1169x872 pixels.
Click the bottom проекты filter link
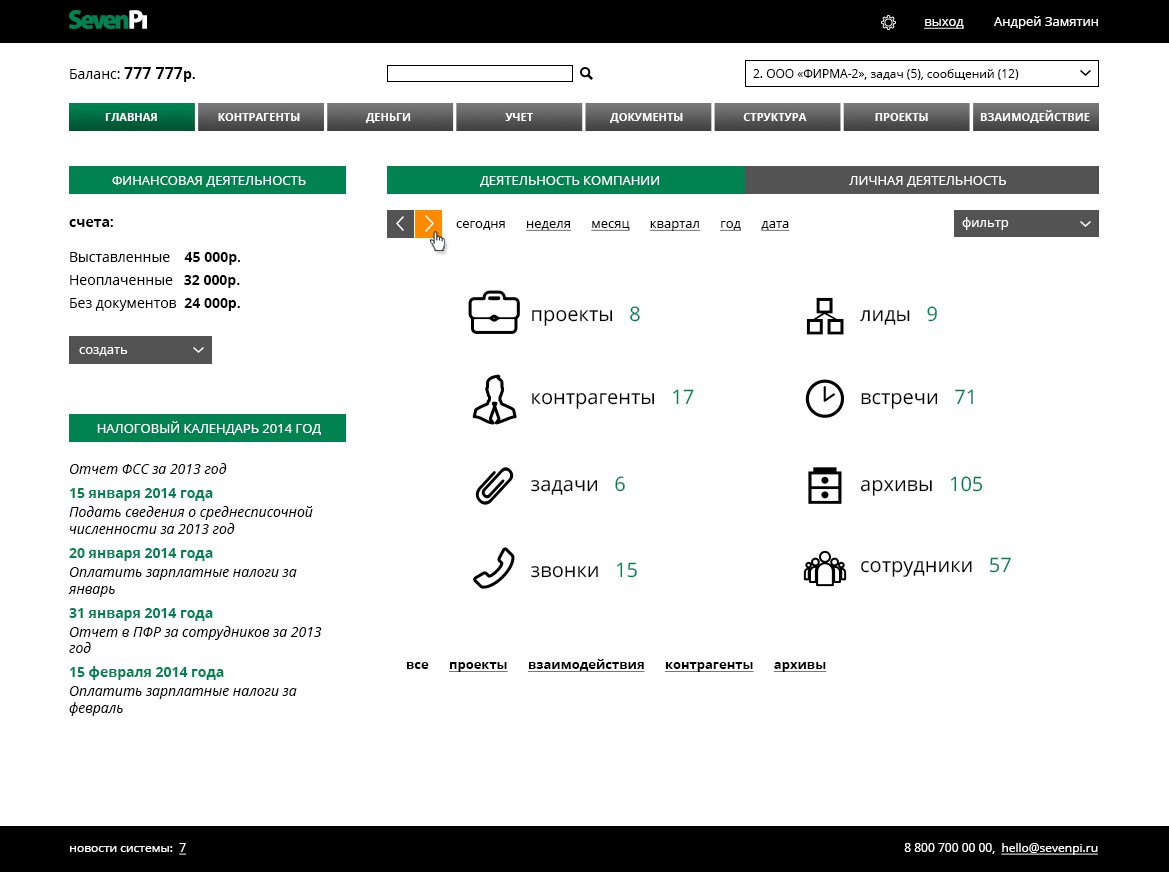pos(478,664)
